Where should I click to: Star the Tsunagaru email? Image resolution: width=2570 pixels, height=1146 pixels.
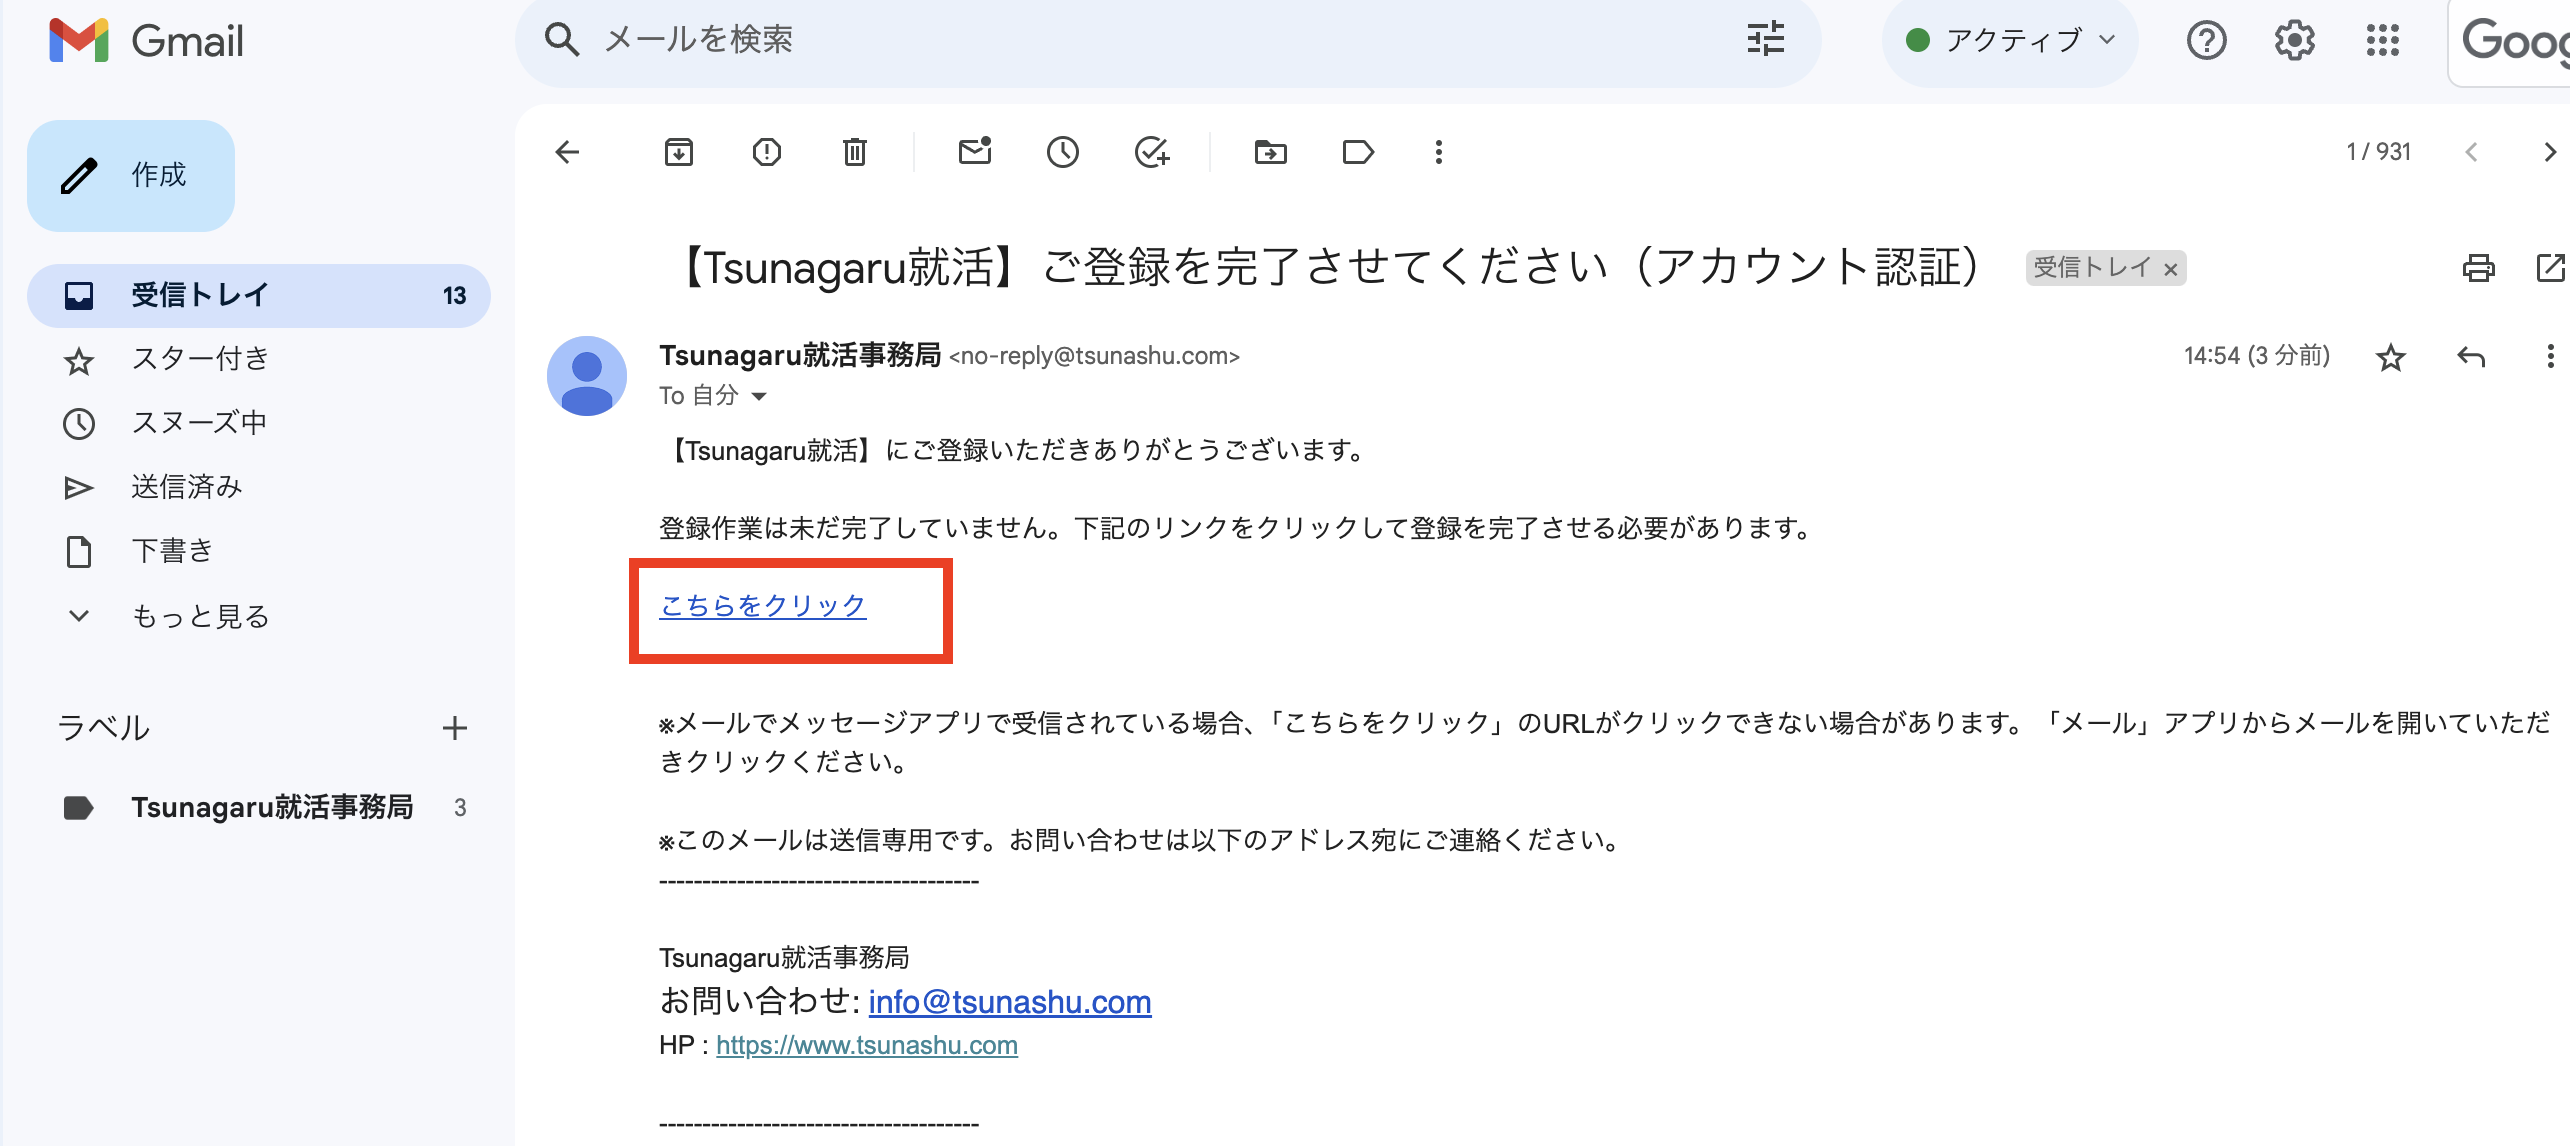(x=2391, y=357)
